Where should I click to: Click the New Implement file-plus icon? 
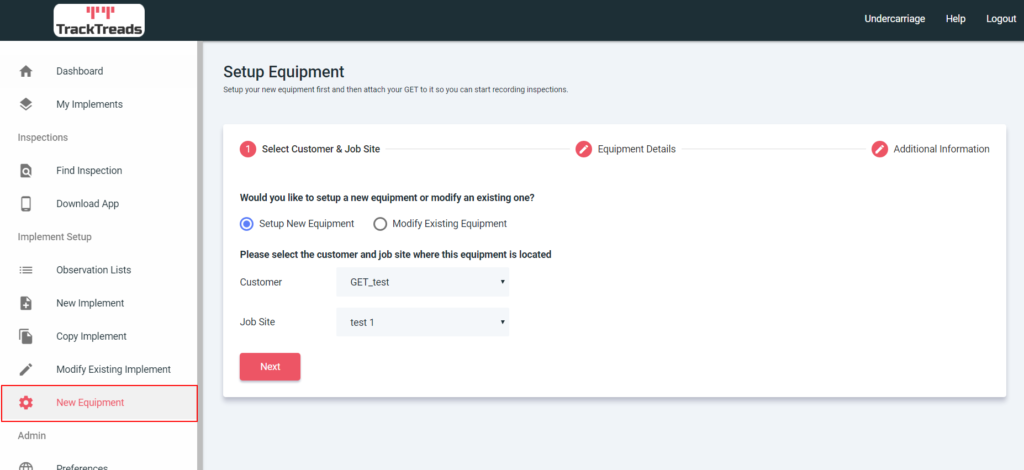pos(26,303)
